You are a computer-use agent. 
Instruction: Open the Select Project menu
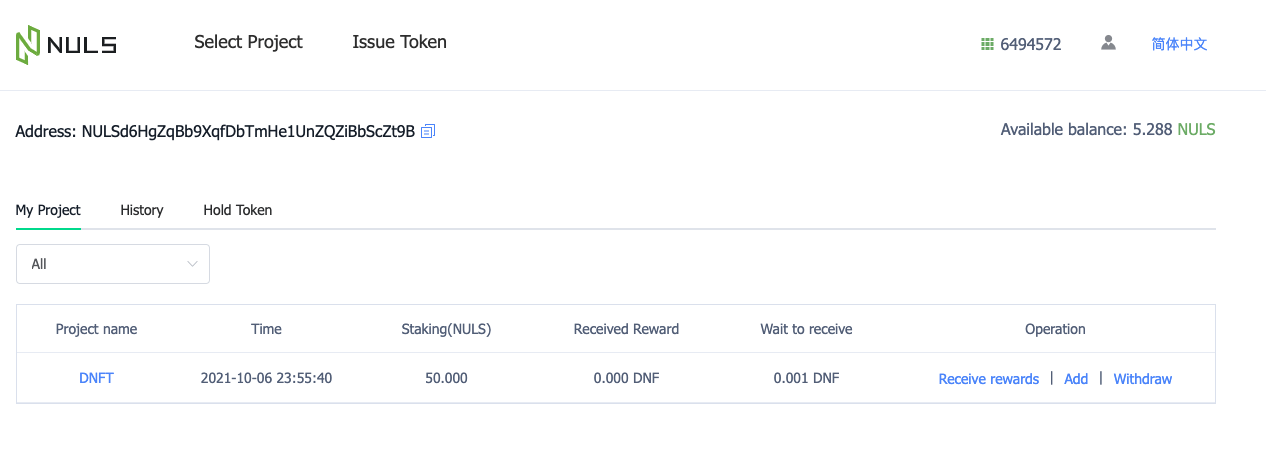(248, 42)
